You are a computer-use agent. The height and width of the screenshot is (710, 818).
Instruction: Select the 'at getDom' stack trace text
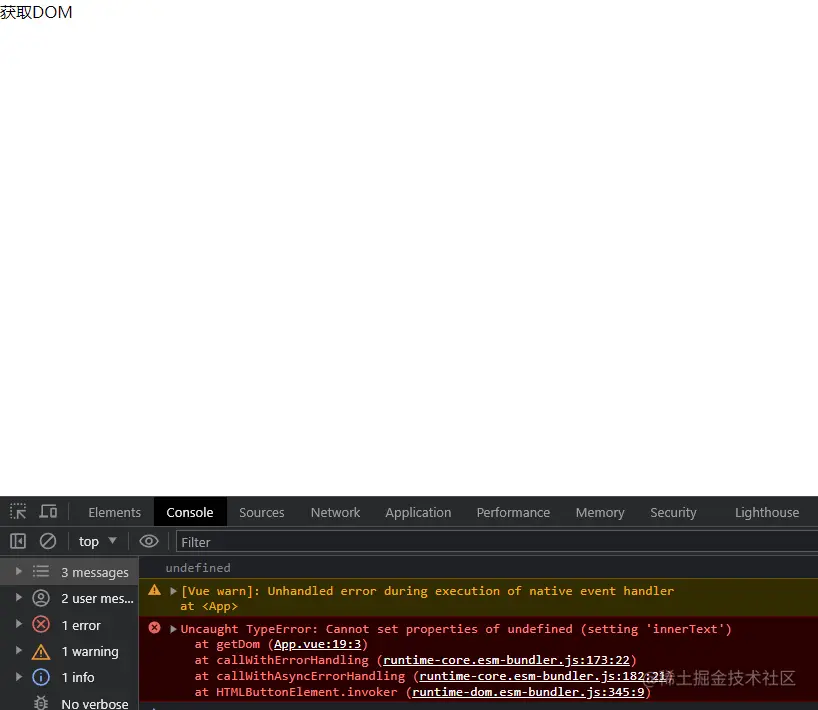(227, 644)
